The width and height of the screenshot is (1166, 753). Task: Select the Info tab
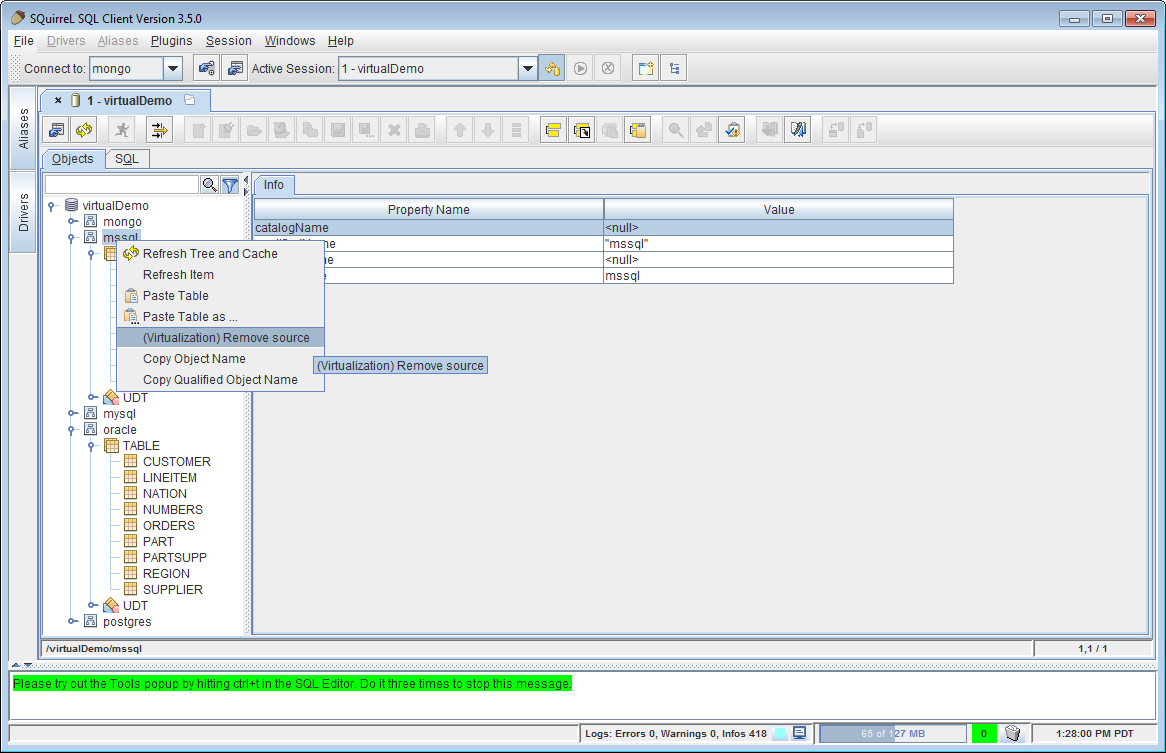(x=274, y=184)
